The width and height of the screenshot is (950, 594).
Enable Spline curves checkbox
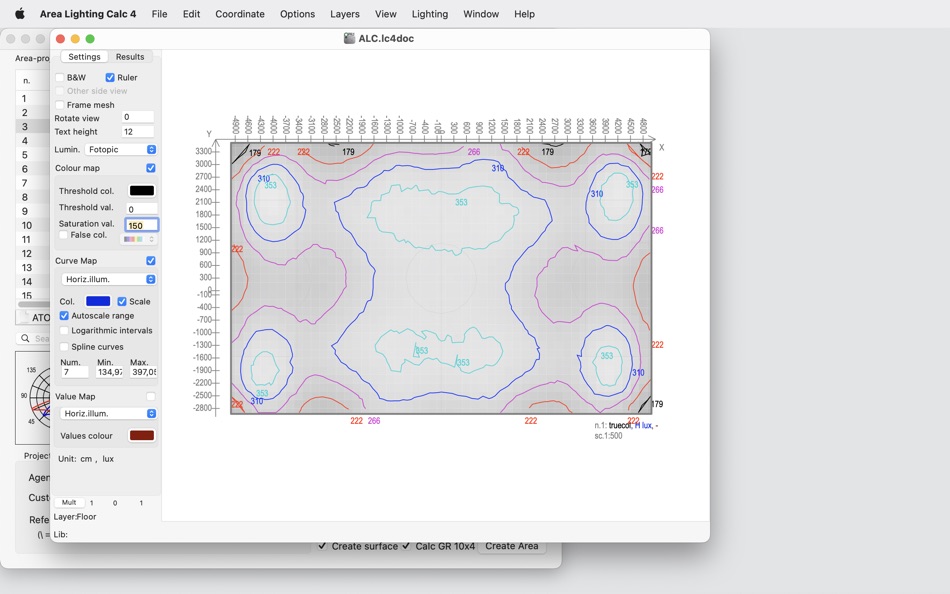click(x=64, y=347)
